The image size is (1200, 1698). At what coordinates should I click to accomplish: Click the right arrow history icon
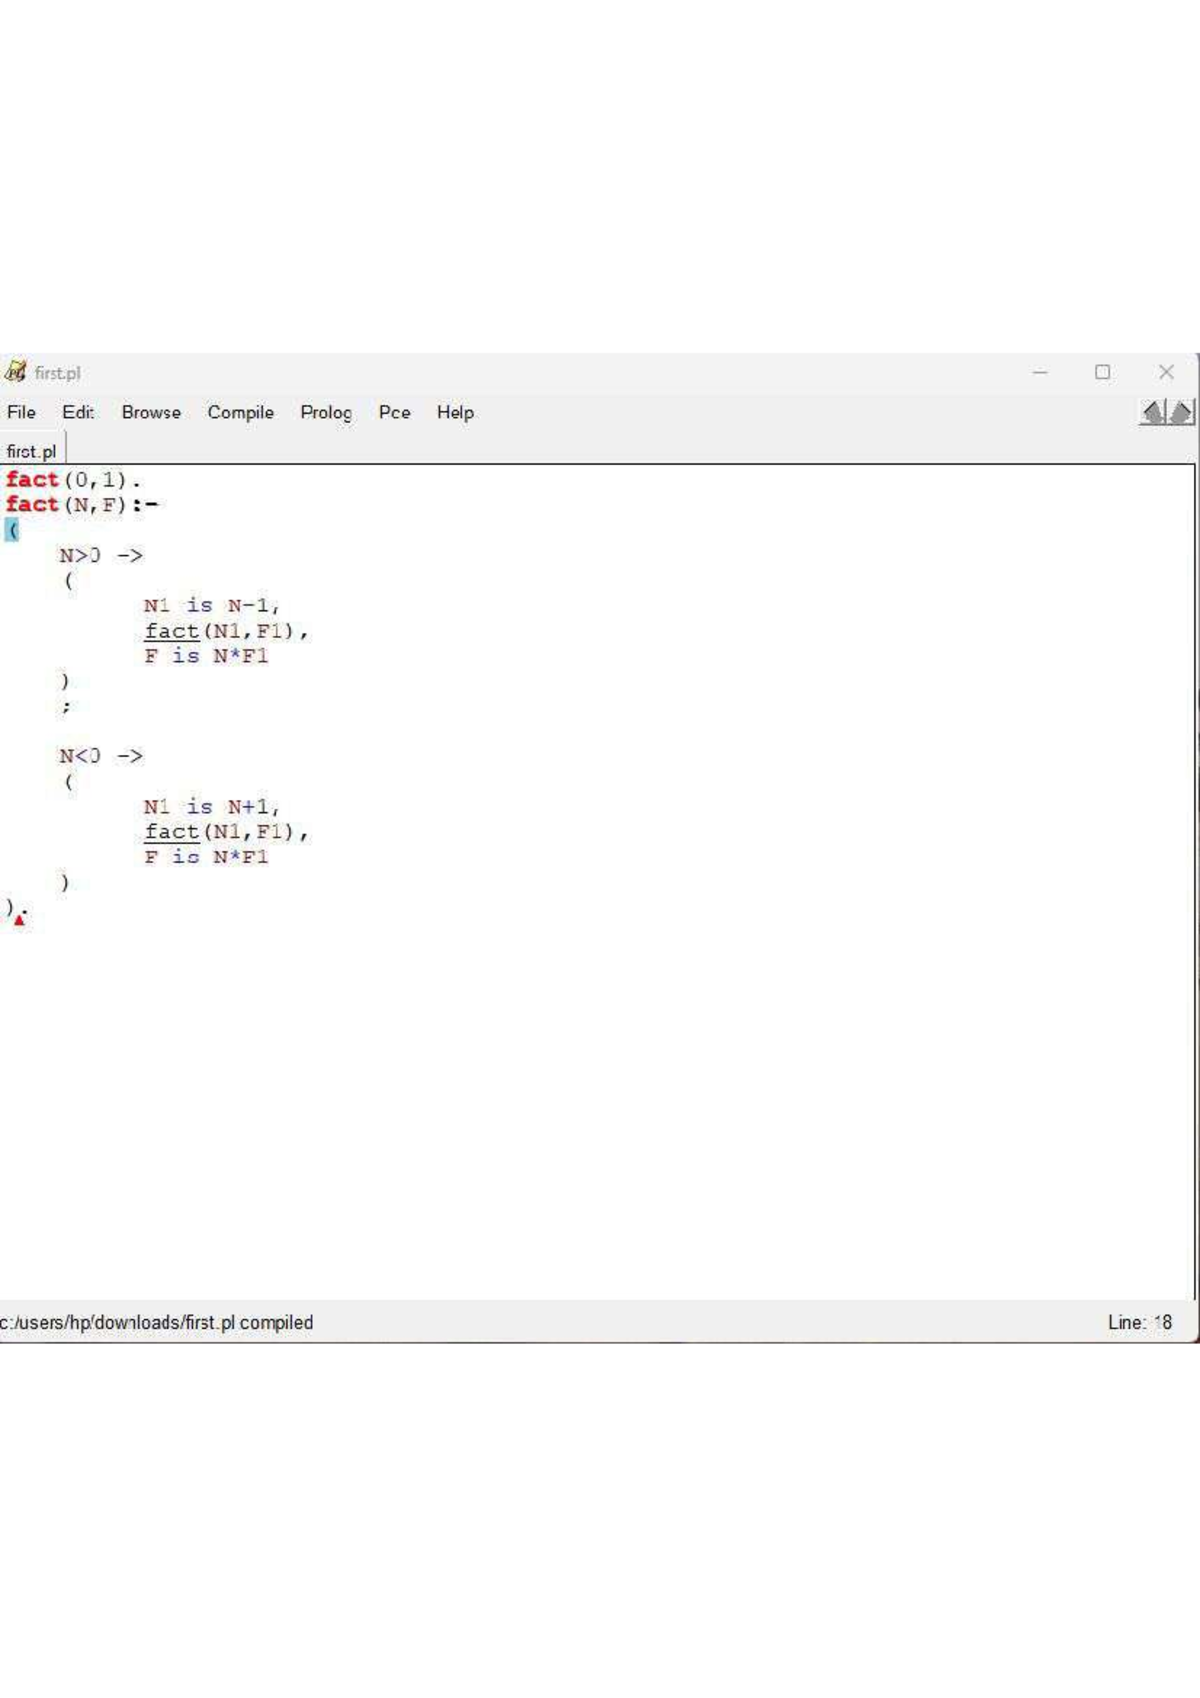(1181, 412)
